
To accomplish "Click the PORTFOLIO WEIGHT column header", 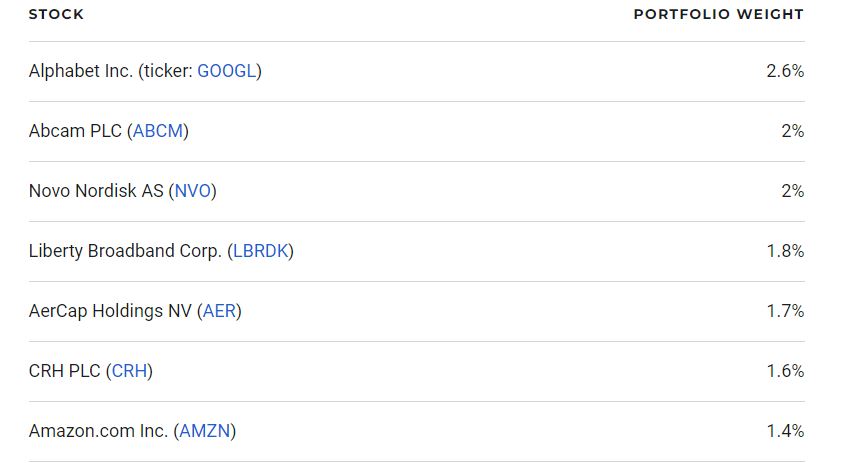I will click(x=719, y=15).
